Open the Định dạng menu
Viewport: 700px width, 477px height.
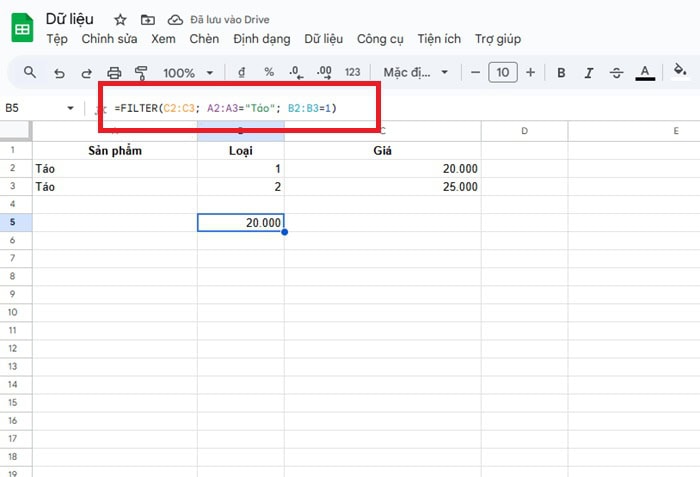coord(261,39)
